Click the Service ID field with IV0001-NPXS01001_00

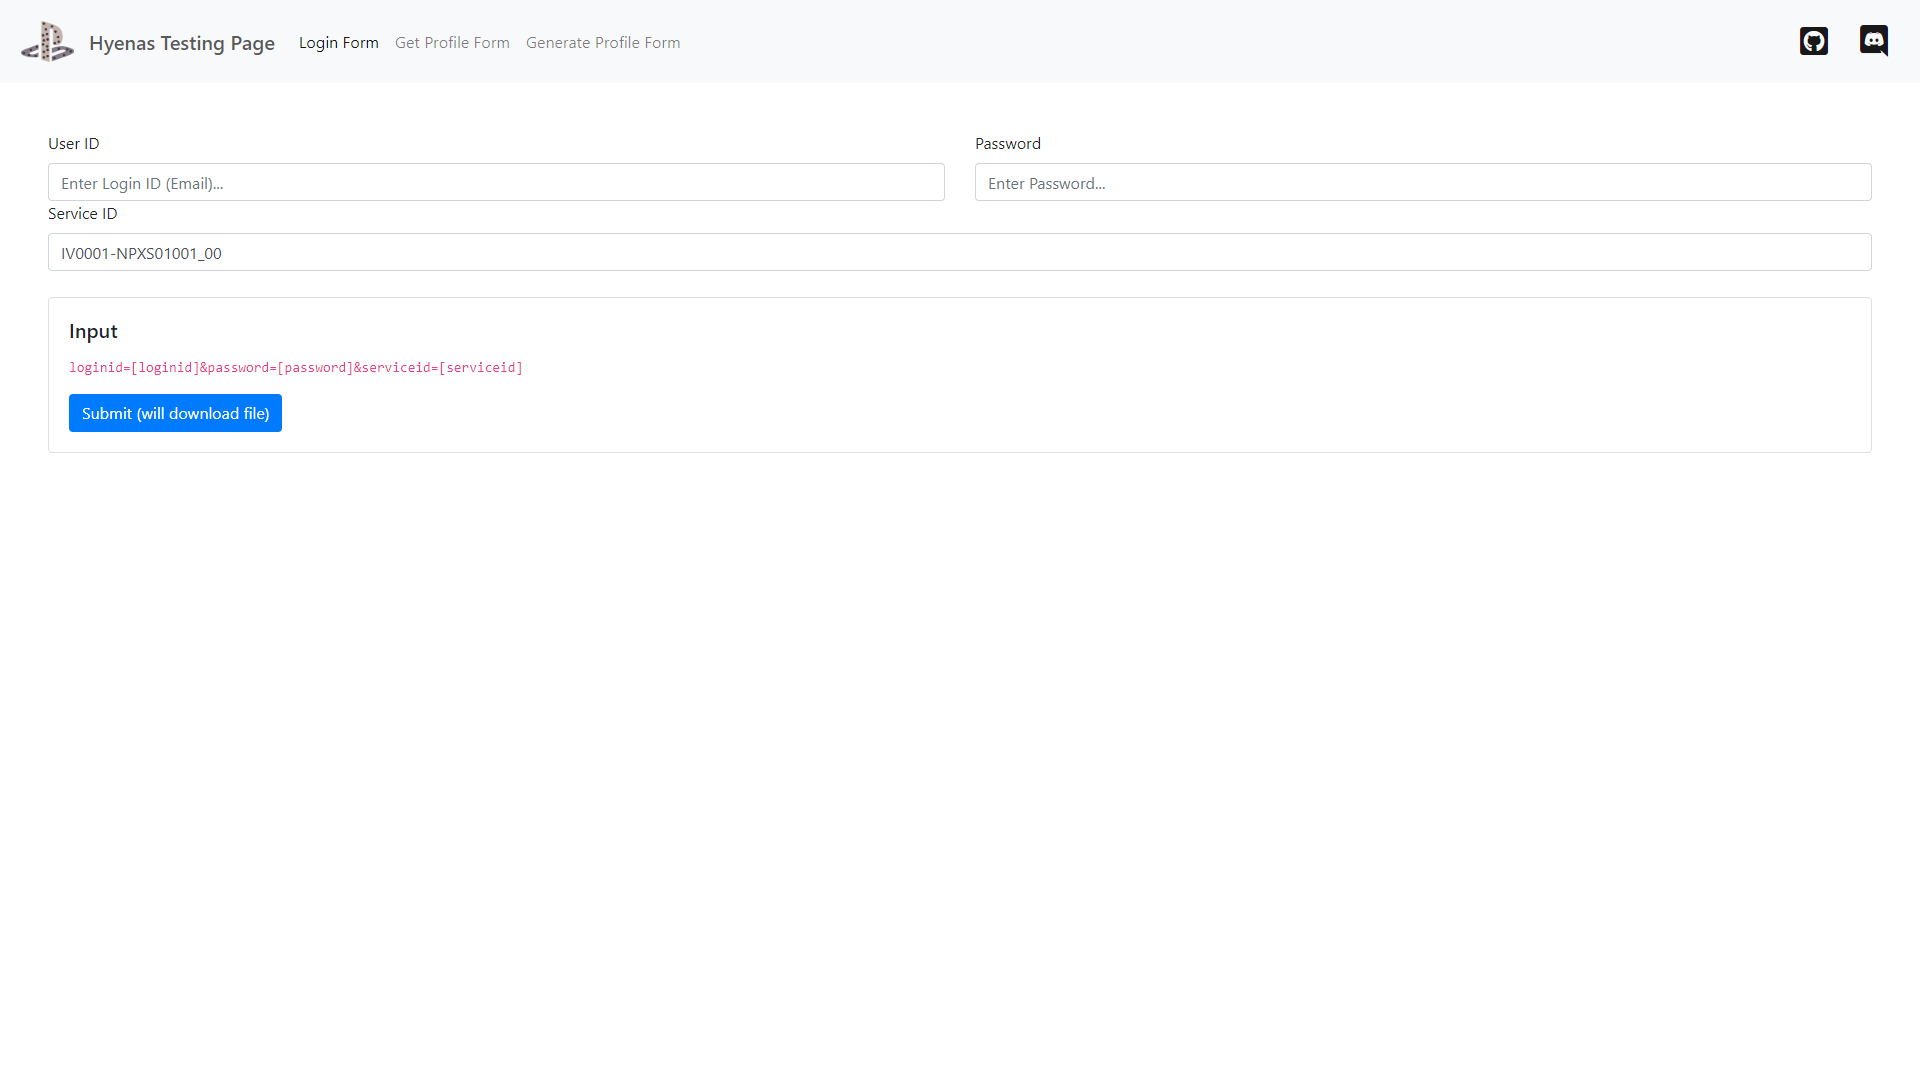click(x=959, y=253)
